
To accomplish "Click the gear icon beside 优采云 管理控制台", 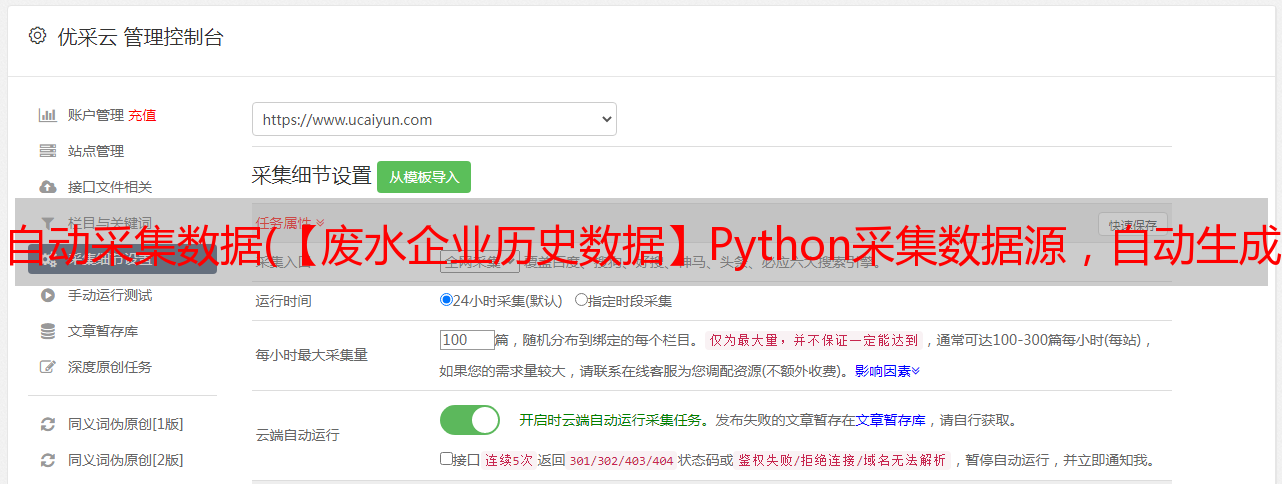I will (x=37, y=36).
